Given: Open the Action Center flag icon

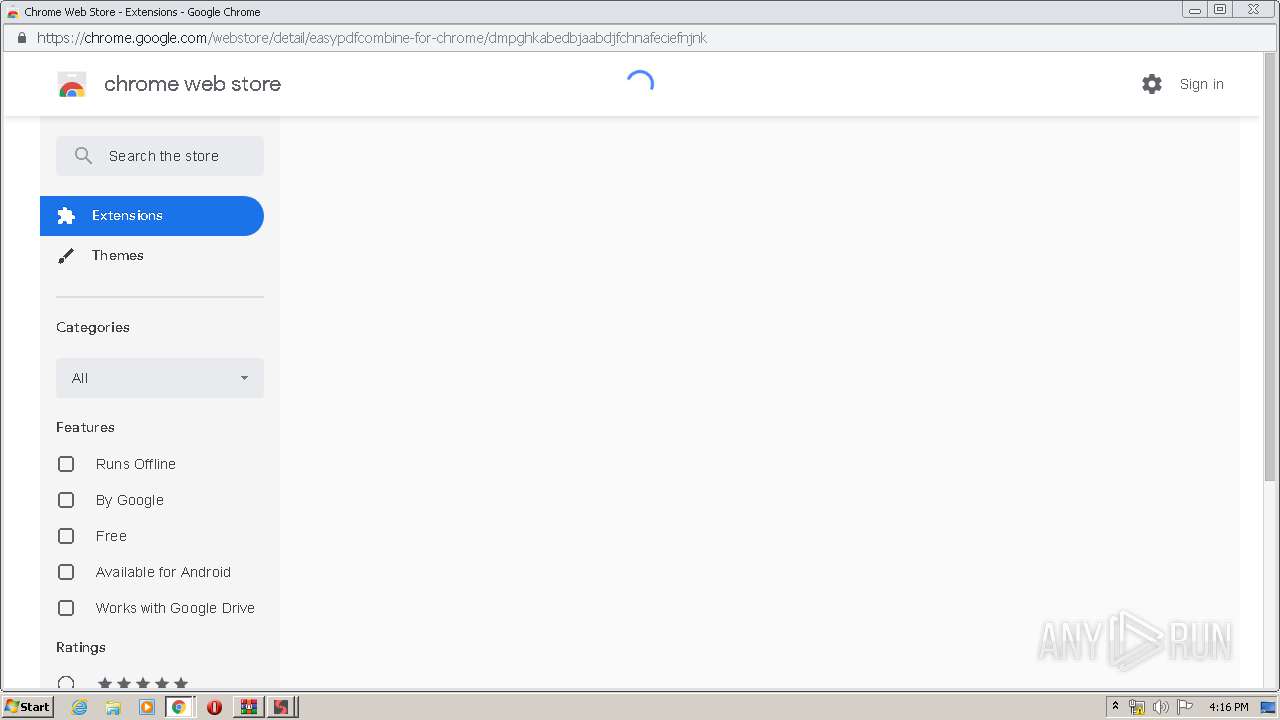Looking at the screenshot, I should tap(1185, 707).
